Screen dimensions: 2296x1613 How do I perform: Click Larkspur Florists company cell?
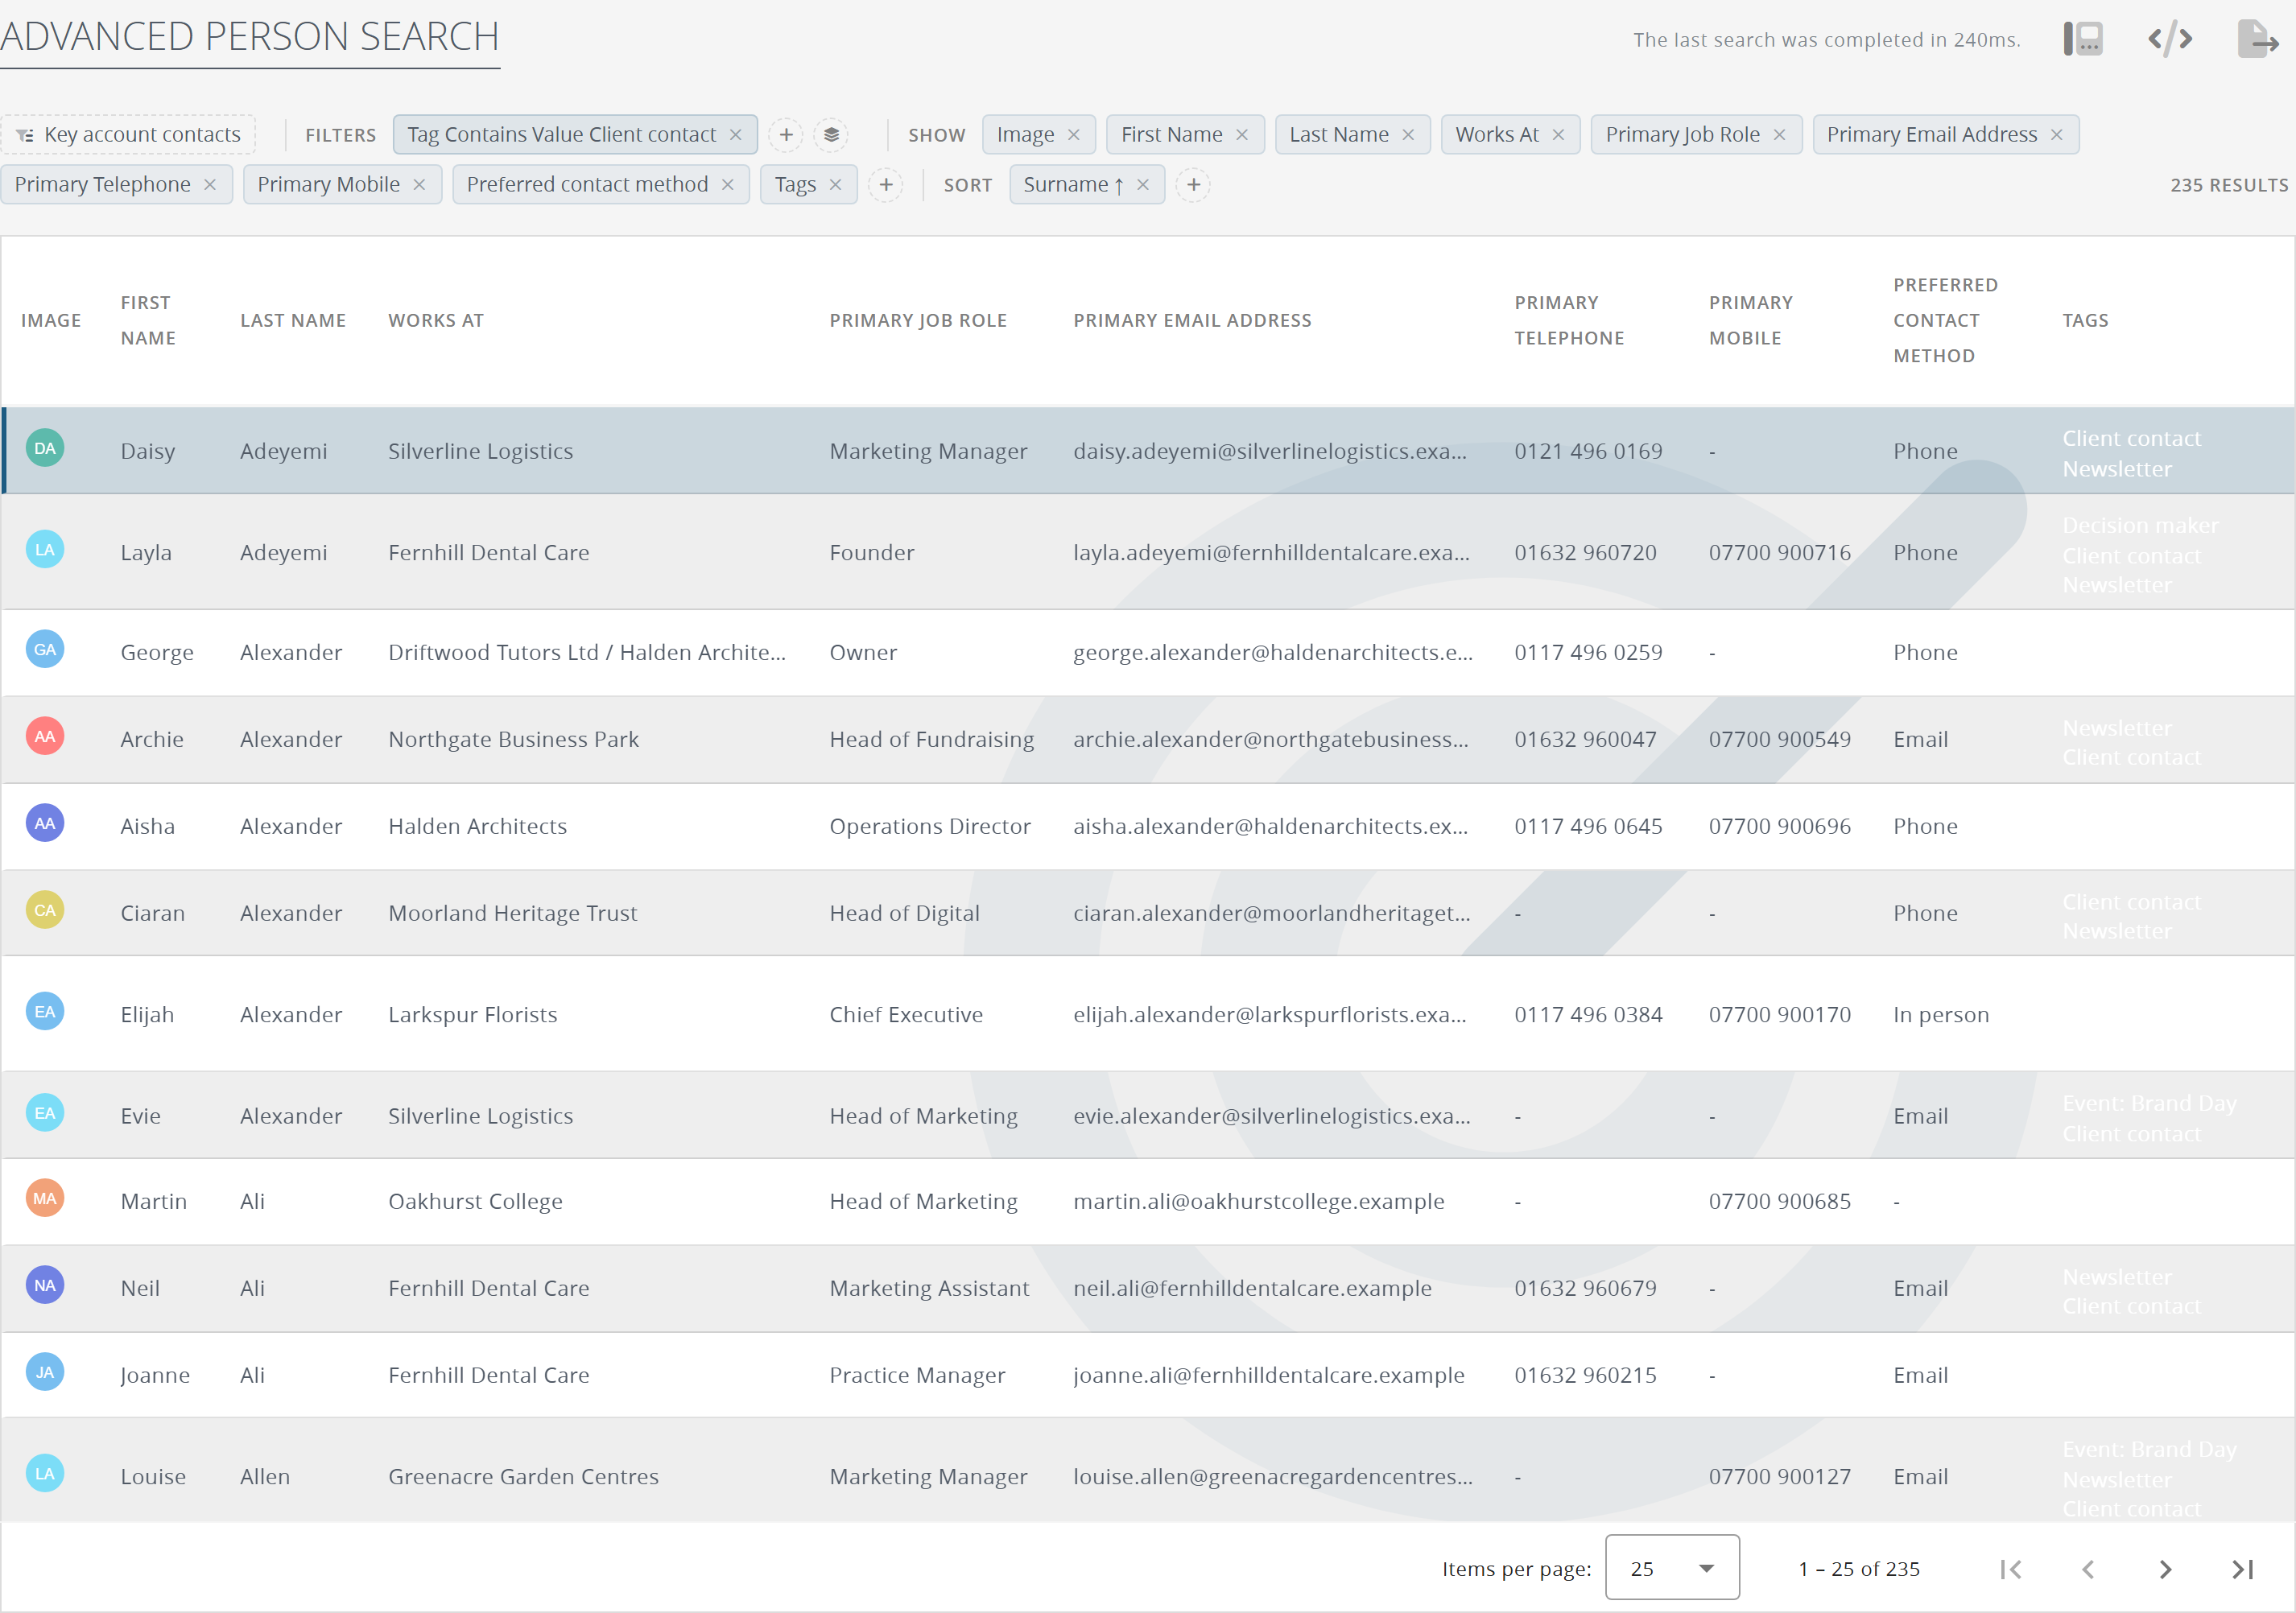[472, 1013]
